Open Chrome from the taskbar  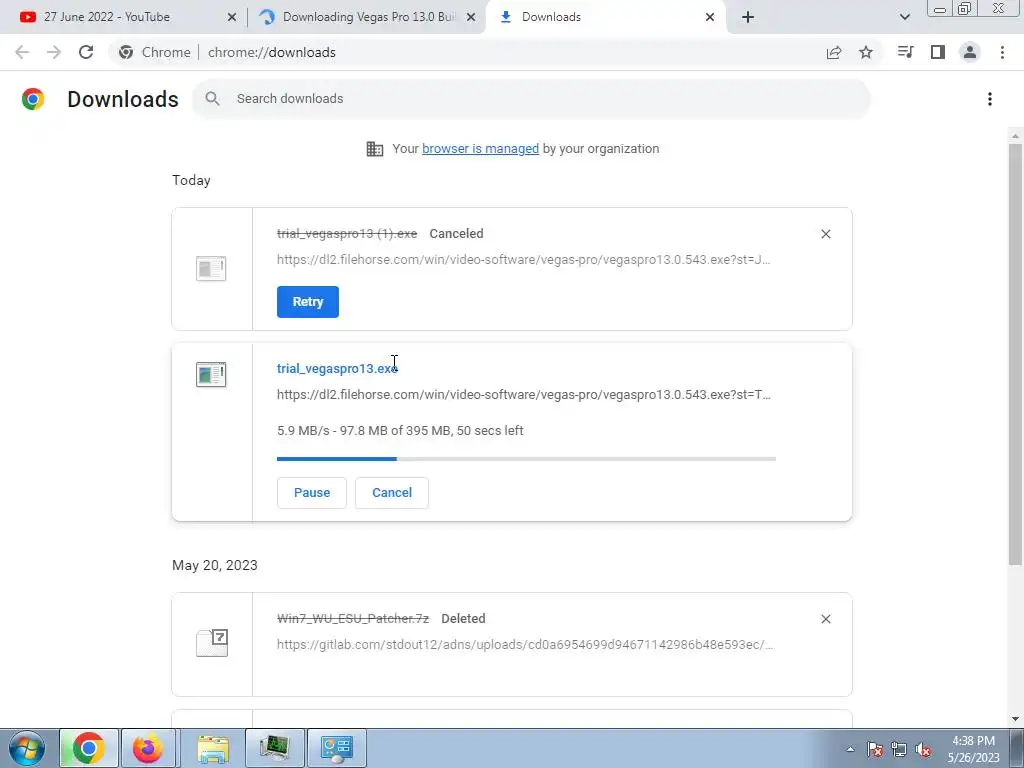click(x=89, y=748)
